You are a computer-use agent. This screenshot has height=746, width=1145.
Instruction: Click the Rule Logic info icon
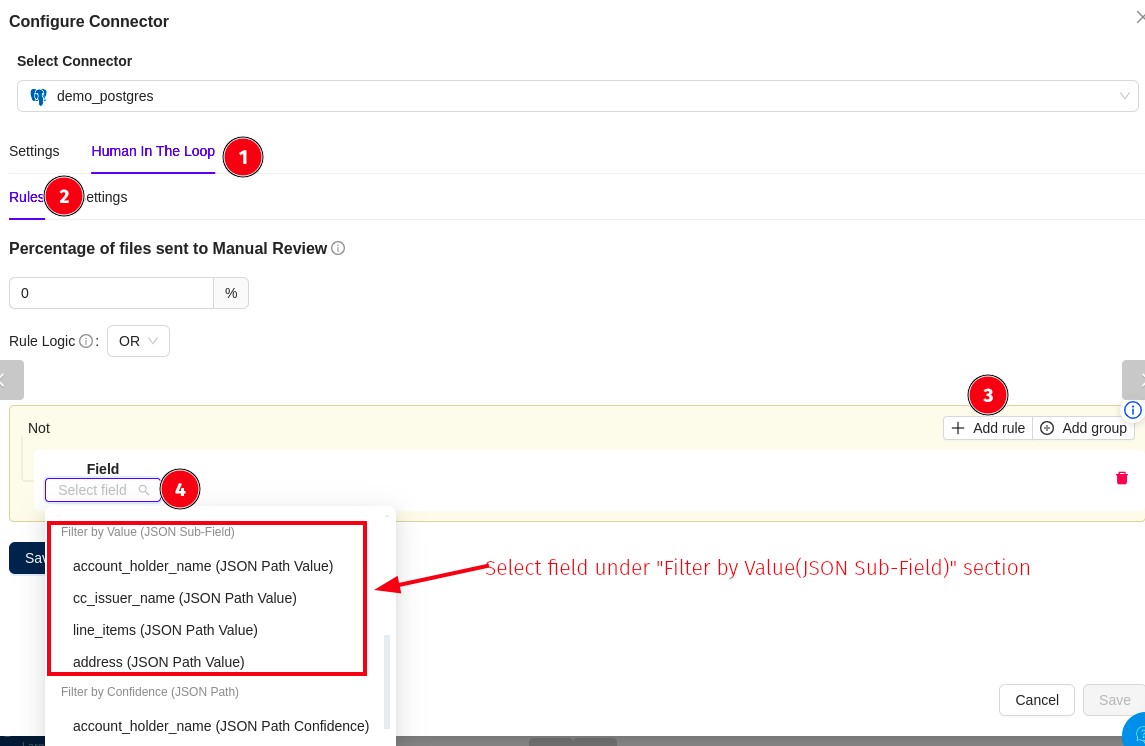click(86, 341)
